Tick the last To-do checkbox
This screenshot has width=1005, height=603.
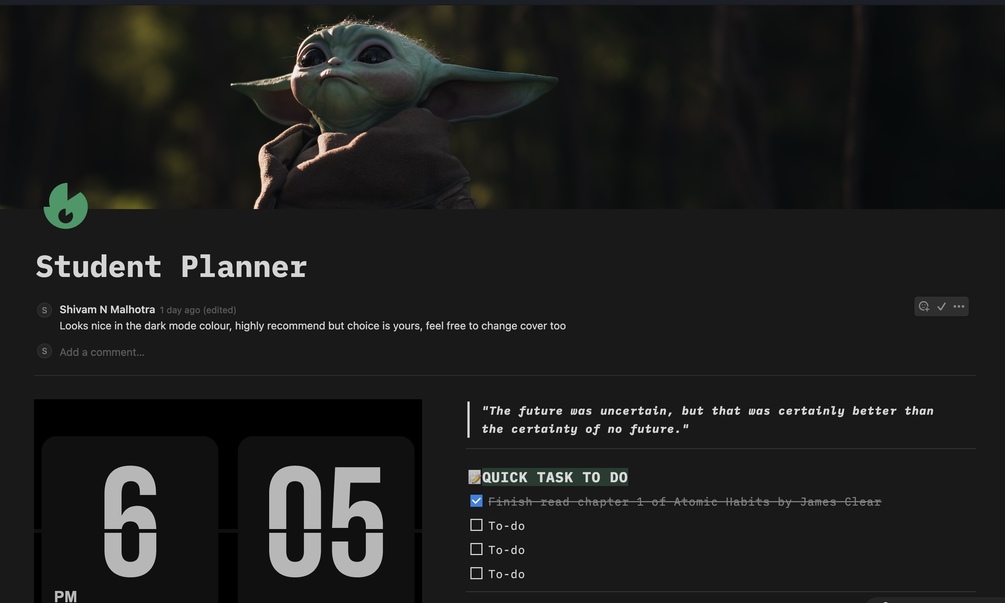tap(476, 574)
